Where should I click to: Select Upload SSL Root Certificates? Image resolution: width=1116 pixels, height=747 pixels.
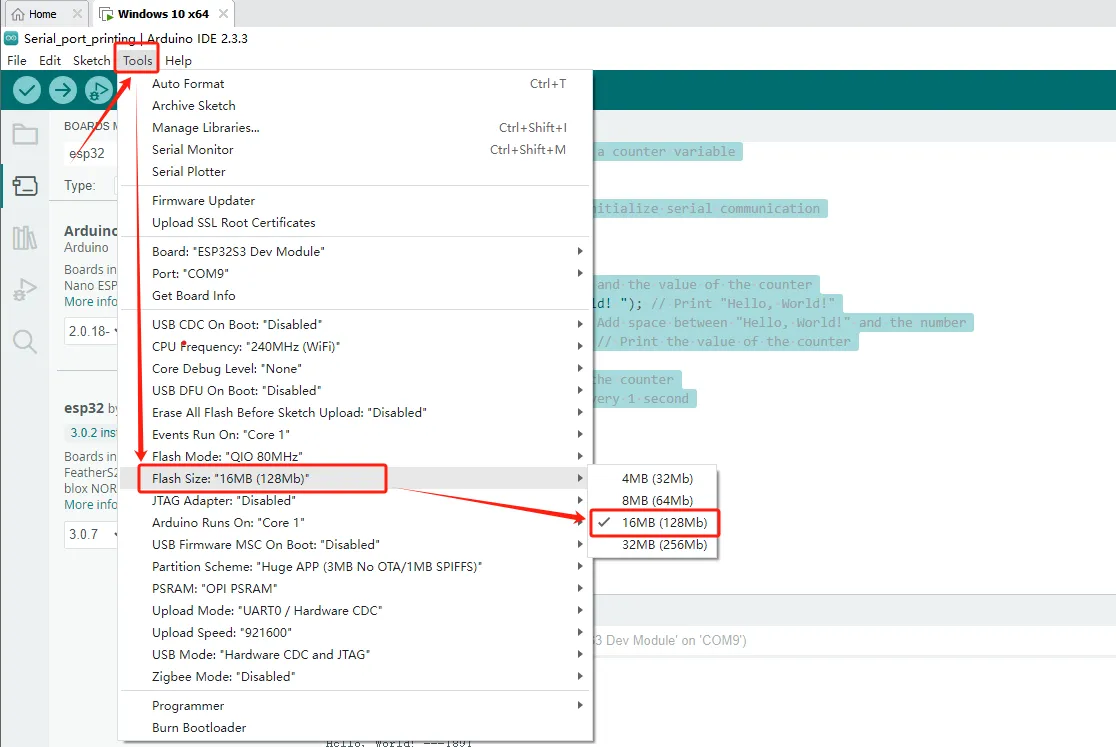pyautogui.click(x=355, y=223)
